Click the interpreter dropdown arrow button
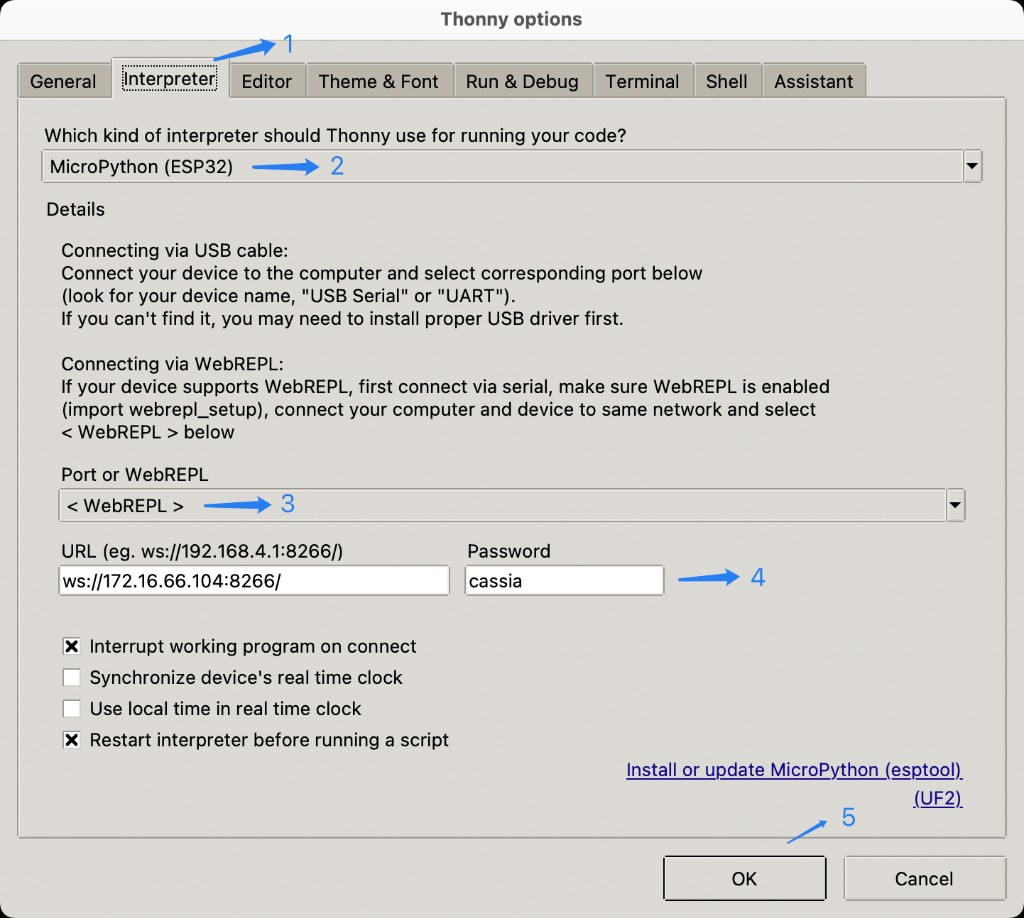This screenshot has width=1024, height=918. tap(972, 166)
